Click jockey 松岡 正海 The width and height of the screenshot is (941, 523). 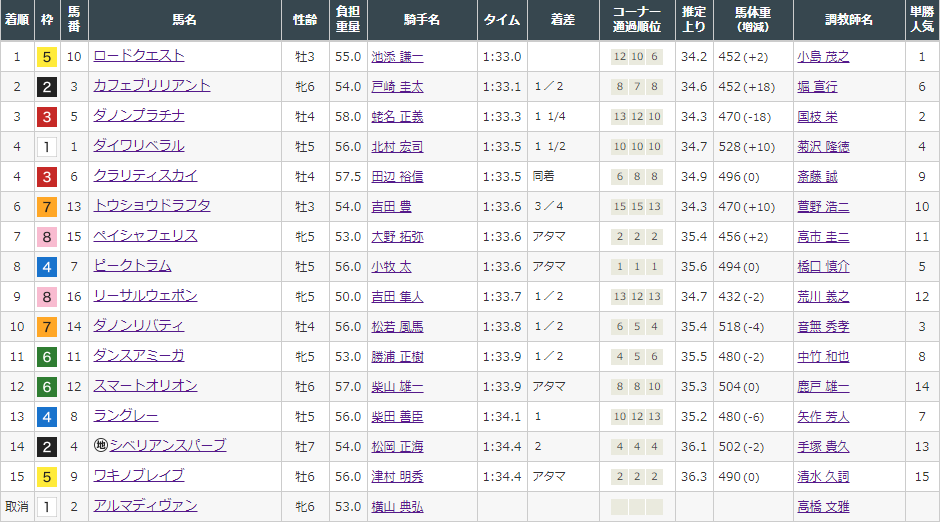397,447
